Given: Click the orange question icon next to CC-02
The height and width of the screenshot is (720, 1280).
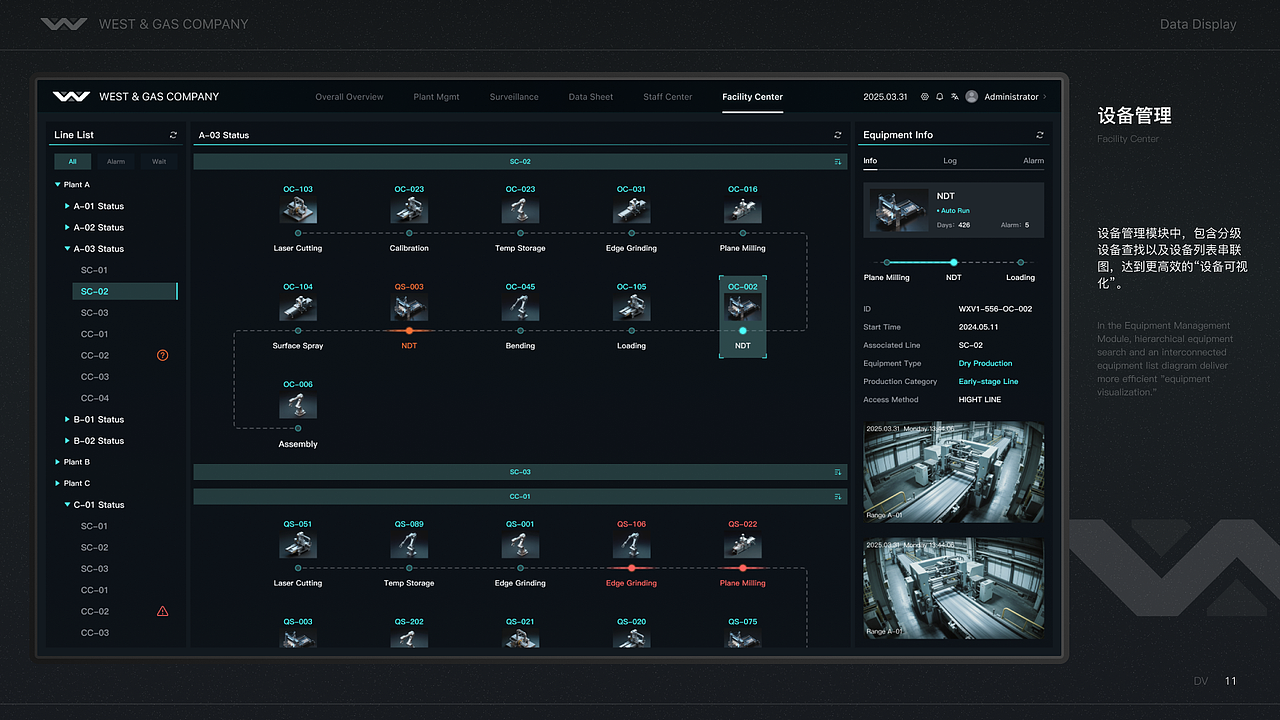Looking at the screenshot, I should click(163, 355).
